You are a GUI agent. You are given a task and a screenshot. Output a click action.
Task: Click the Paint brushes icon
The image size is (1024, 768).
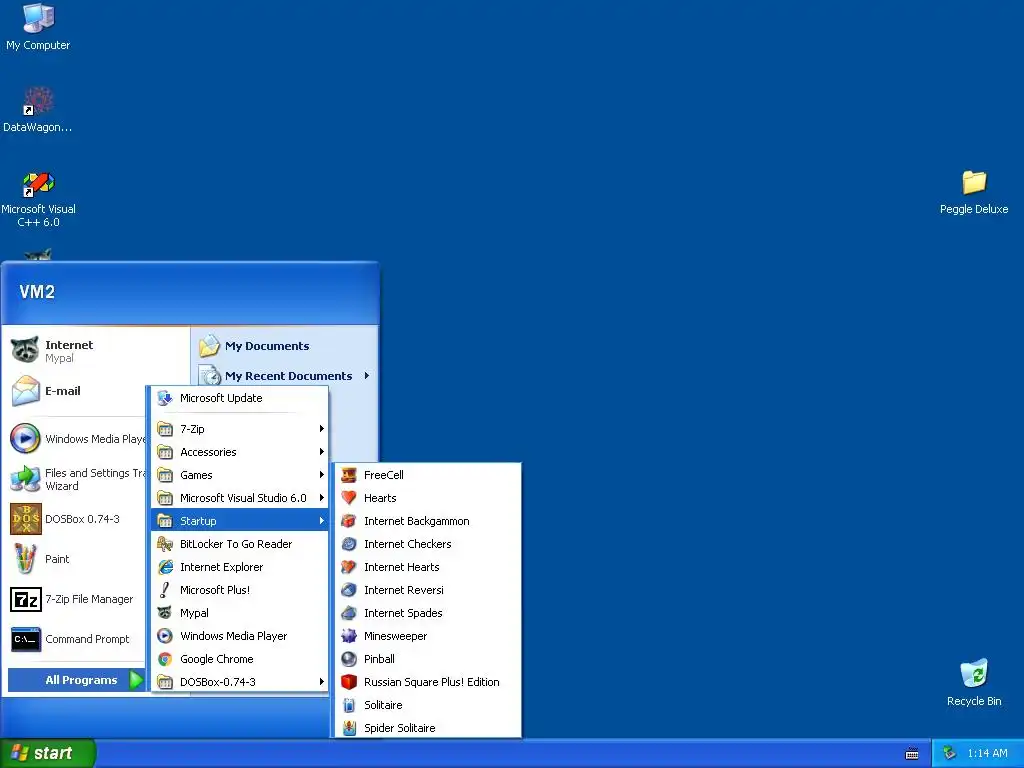coord(25,559)
